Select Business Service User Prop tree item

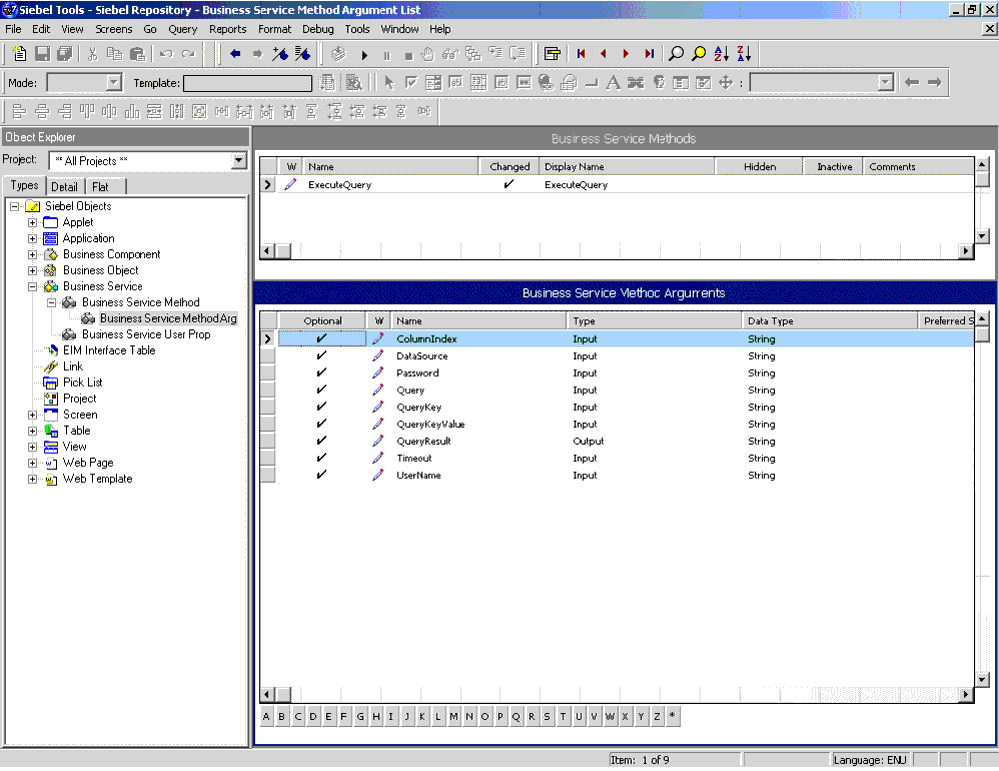(x=146, y=335)
